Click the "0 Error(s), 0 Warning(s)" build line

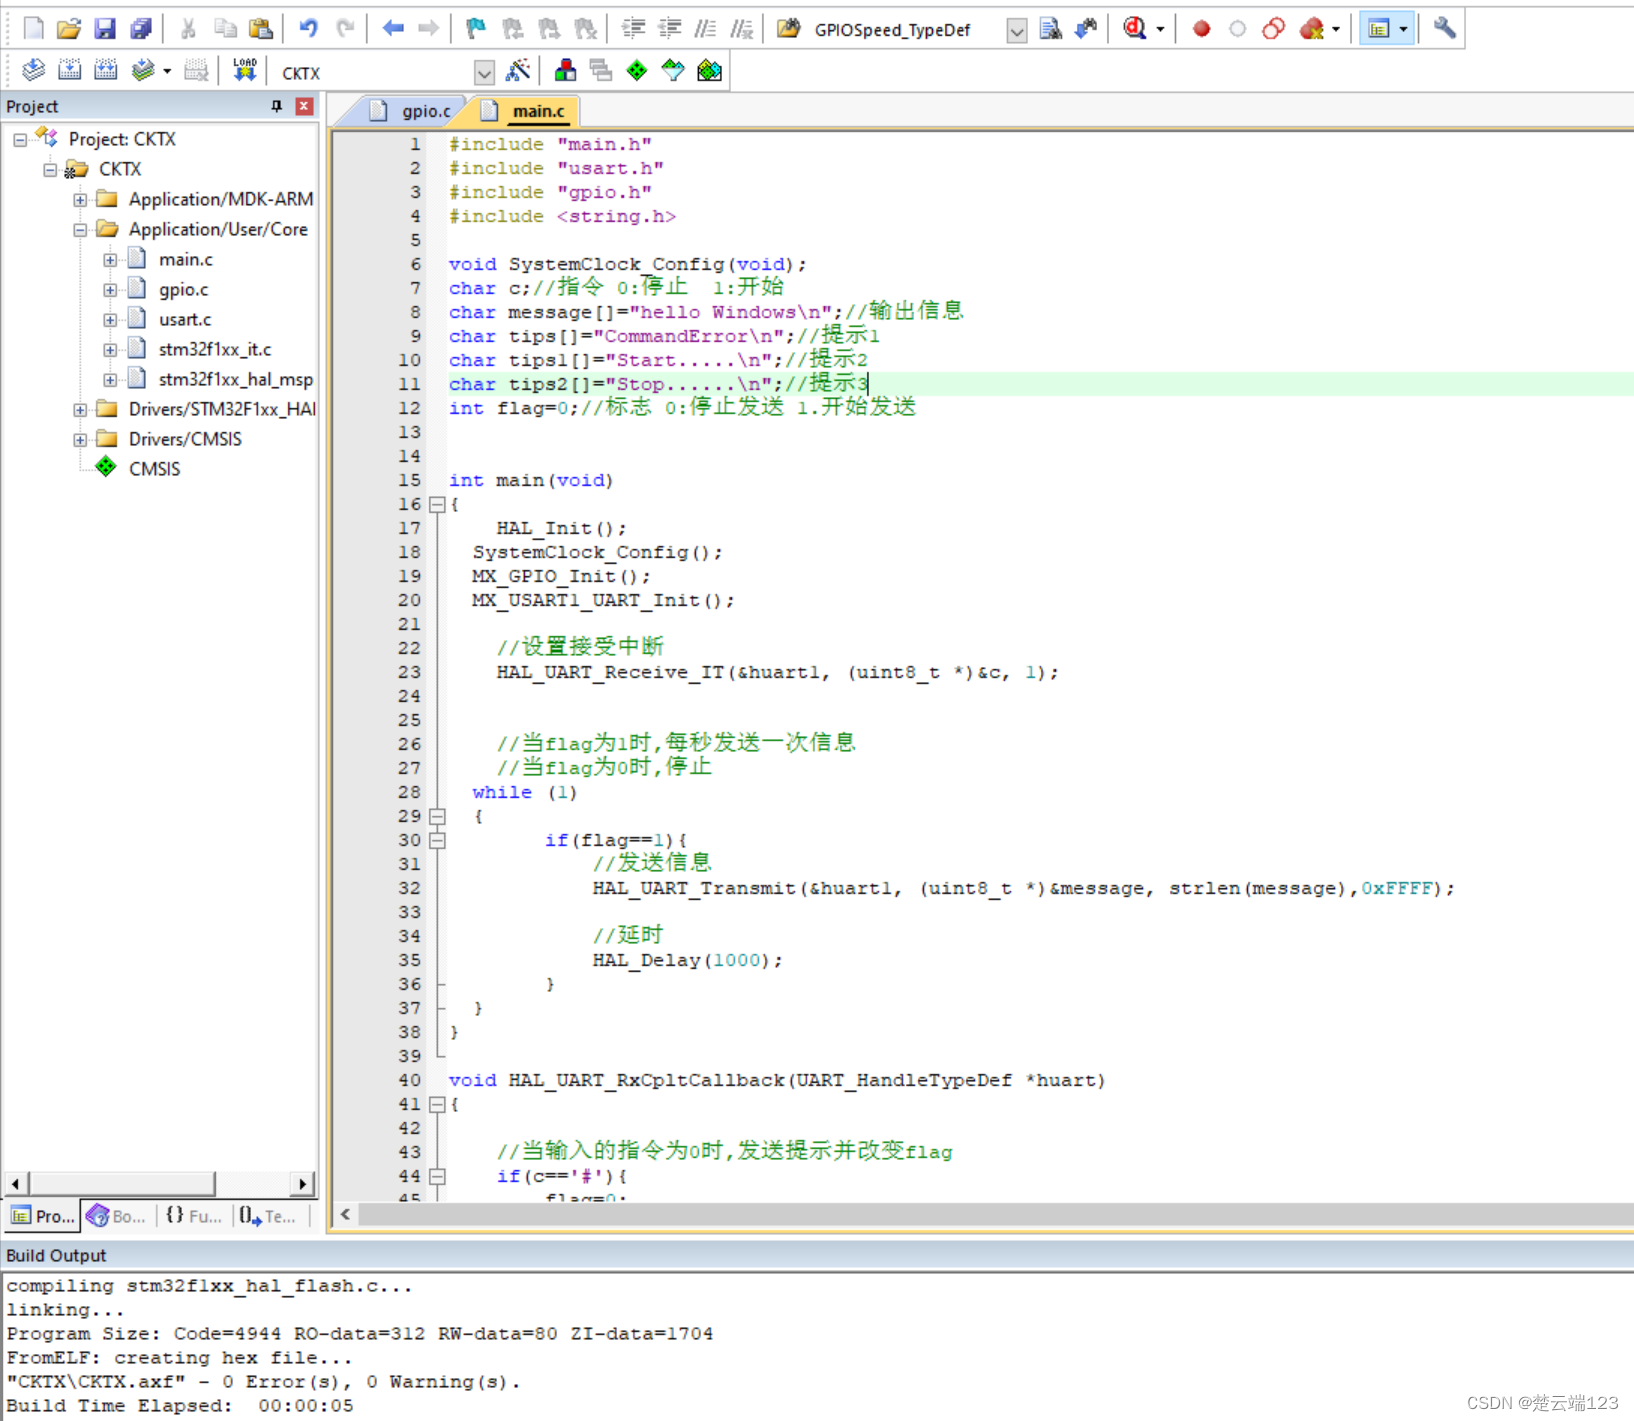click(x=264, y=1382)
